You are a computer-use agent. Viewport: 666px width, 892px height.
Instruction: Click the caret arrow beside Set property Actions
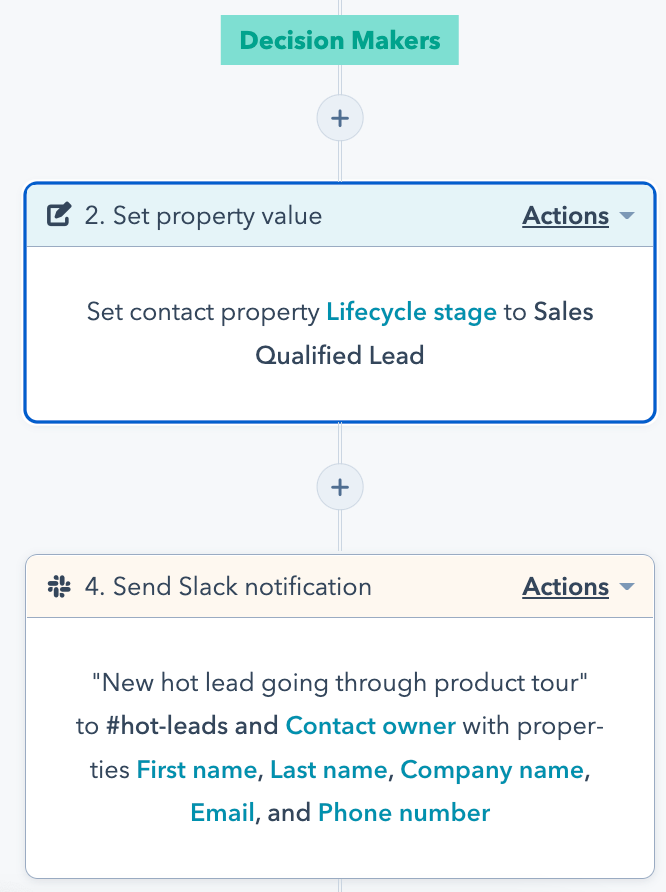point(627,216)
